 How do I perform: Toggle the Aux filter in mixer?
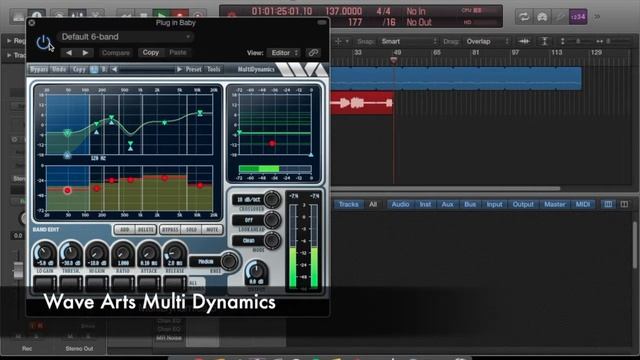[x=447, y=204]
